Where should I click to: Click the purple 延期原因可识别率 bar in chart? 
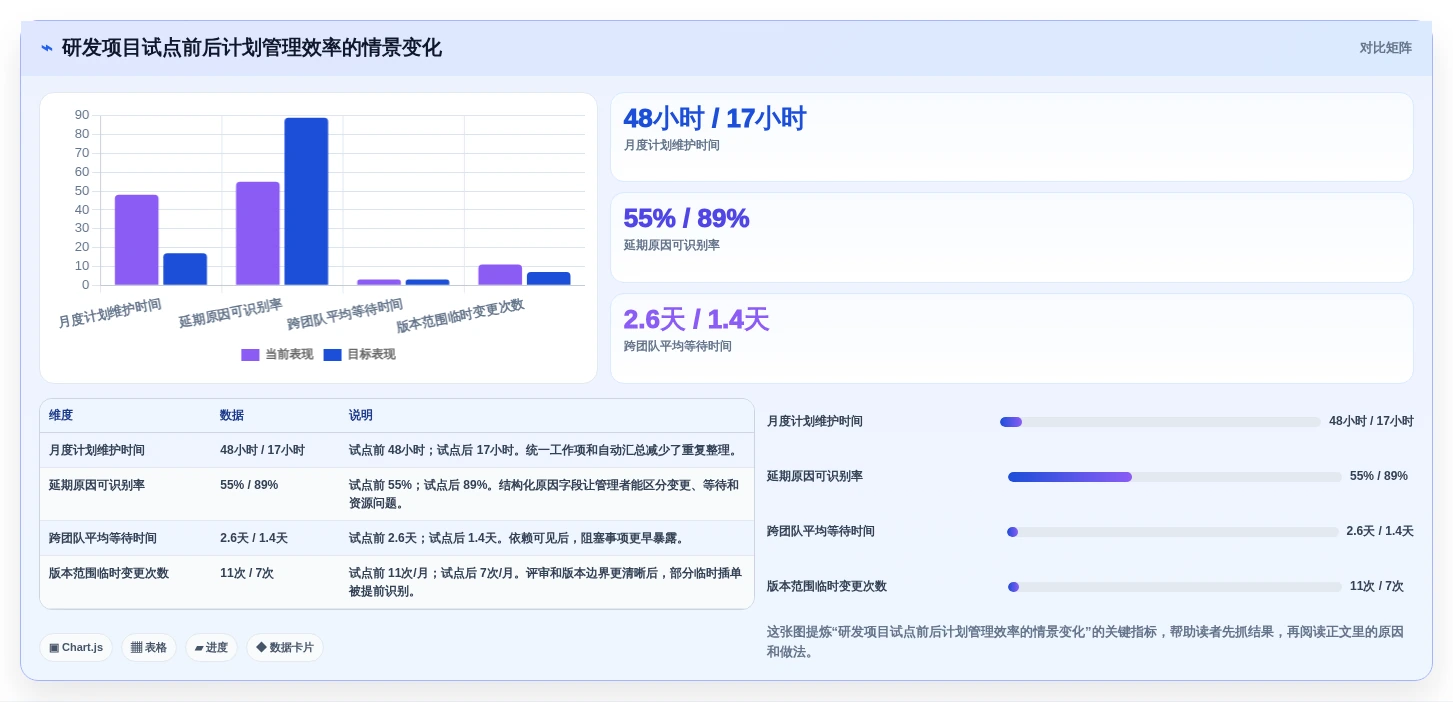[x=258, y=234]
